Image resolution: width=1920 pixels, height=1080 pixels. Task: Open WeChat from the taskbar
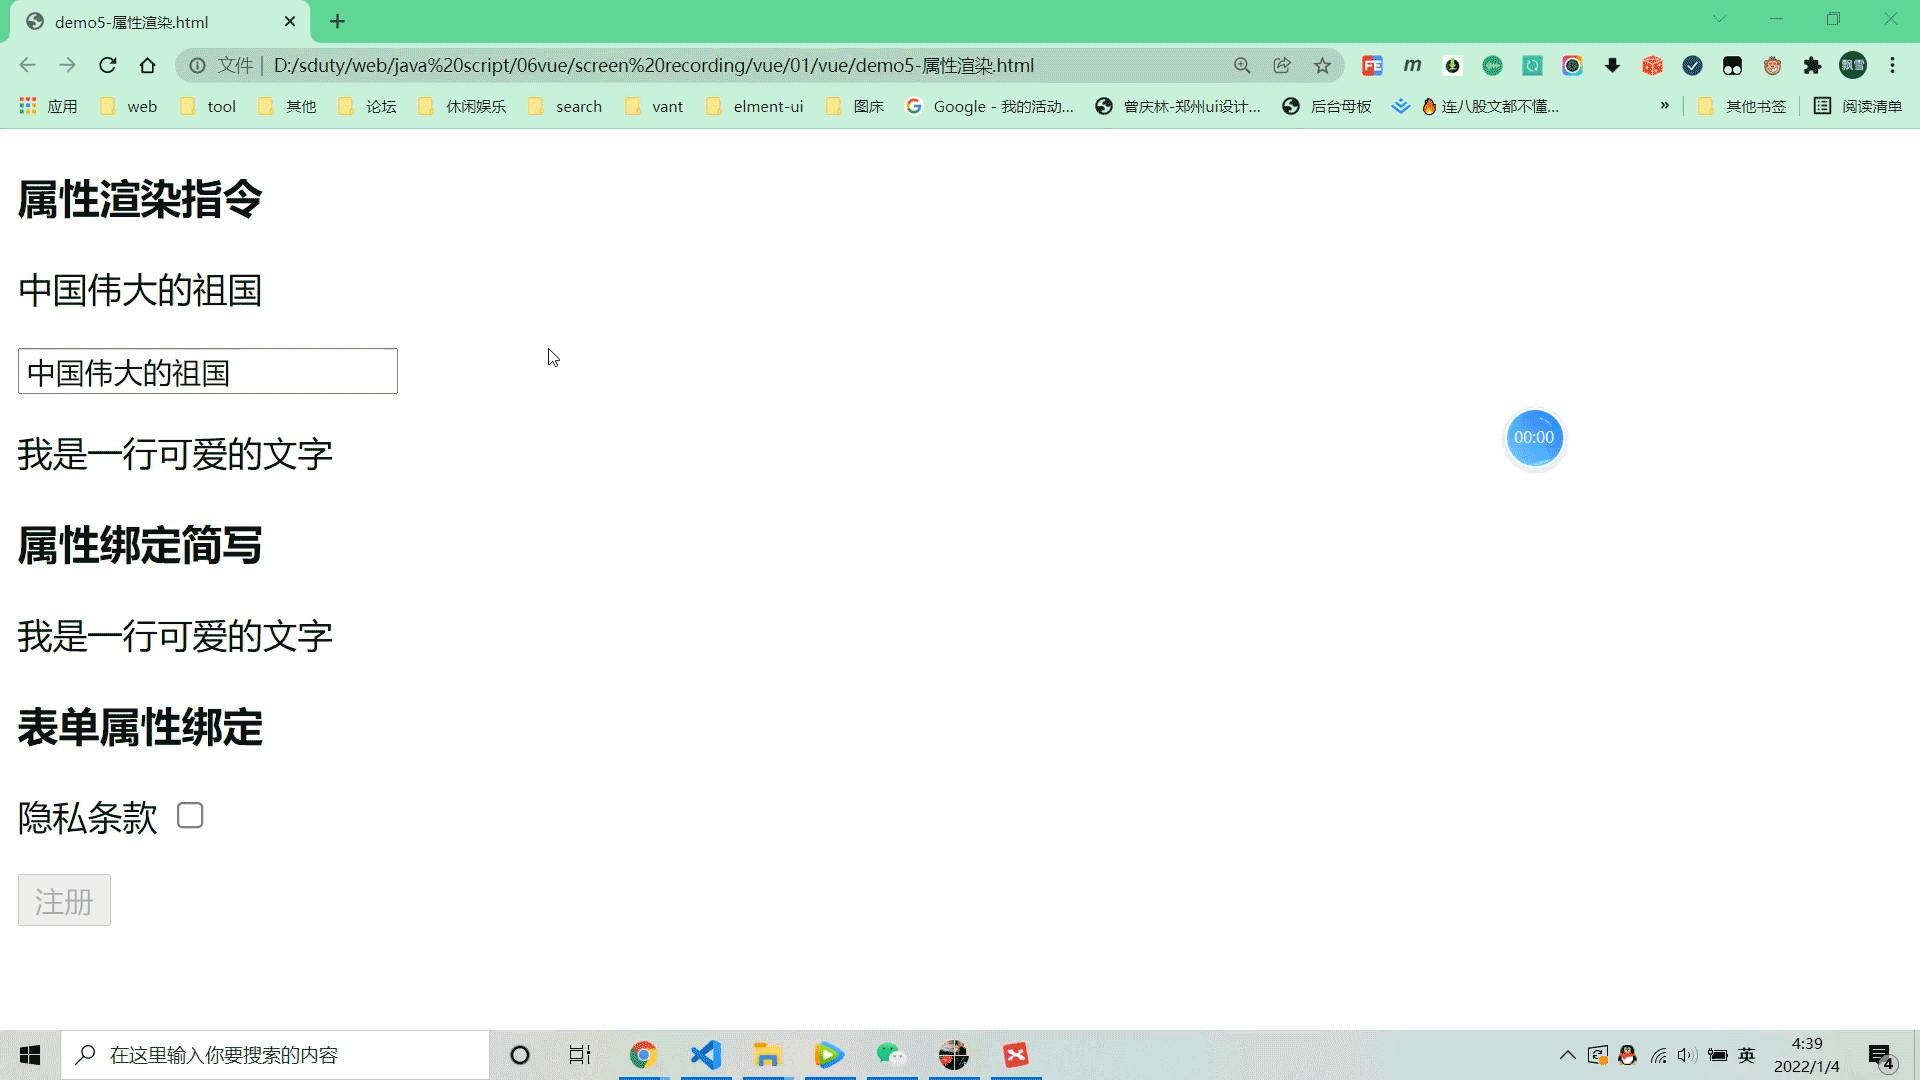point(890,1055)
